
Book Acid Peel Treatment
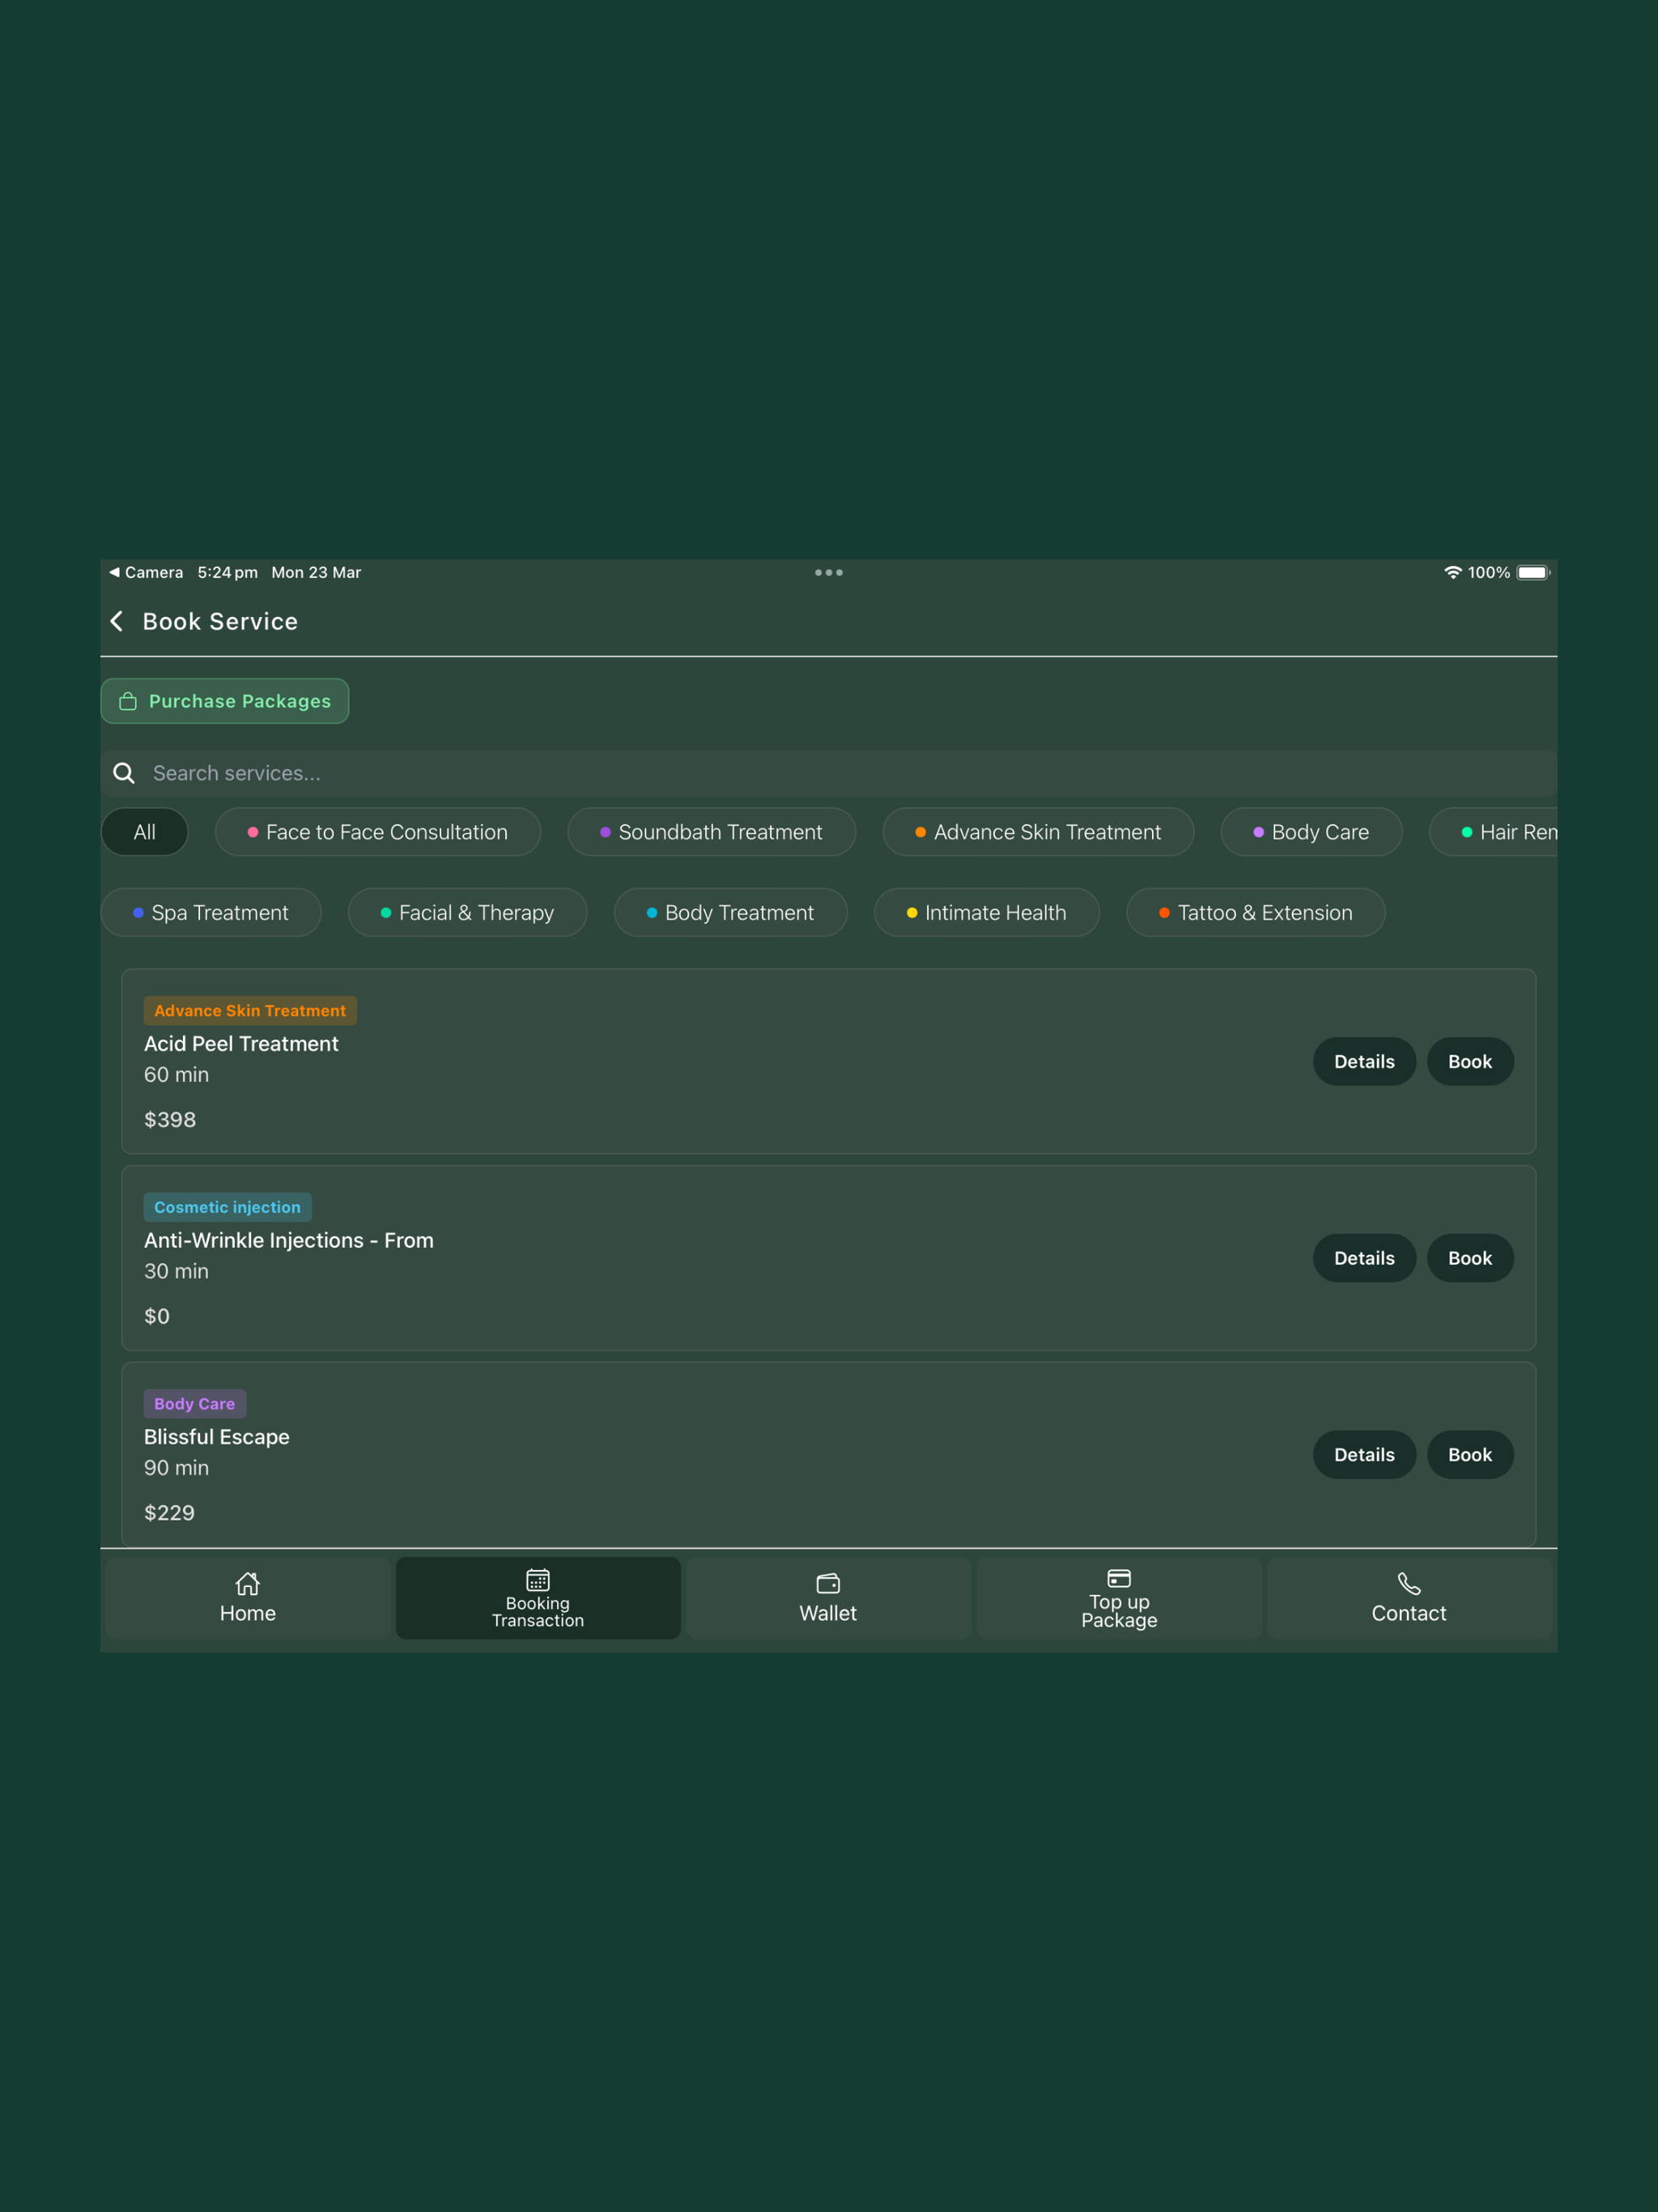pos(1470,1062)
